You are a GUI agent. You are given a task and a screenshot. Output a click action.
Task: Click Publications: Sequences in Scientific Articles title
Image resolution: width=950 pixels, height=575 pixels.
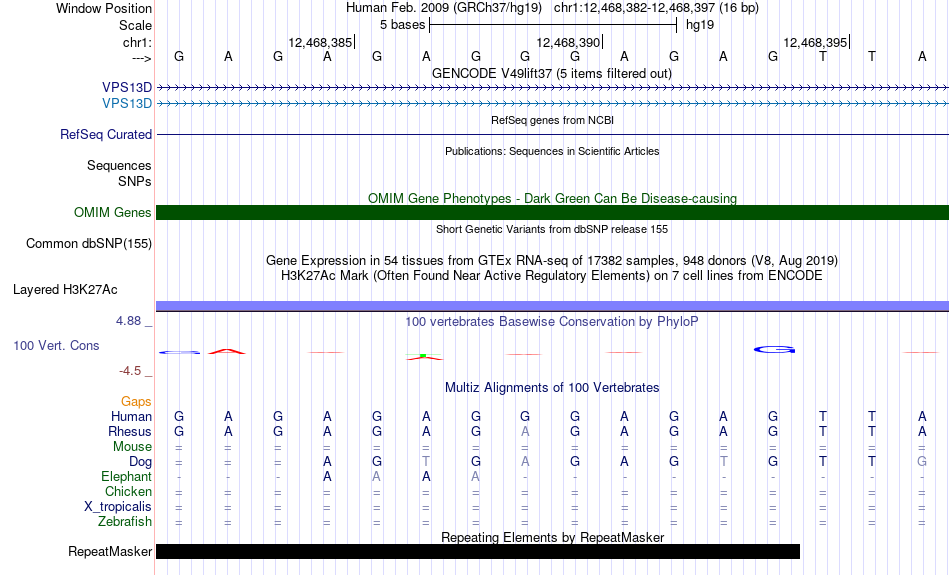click(552, 151)
